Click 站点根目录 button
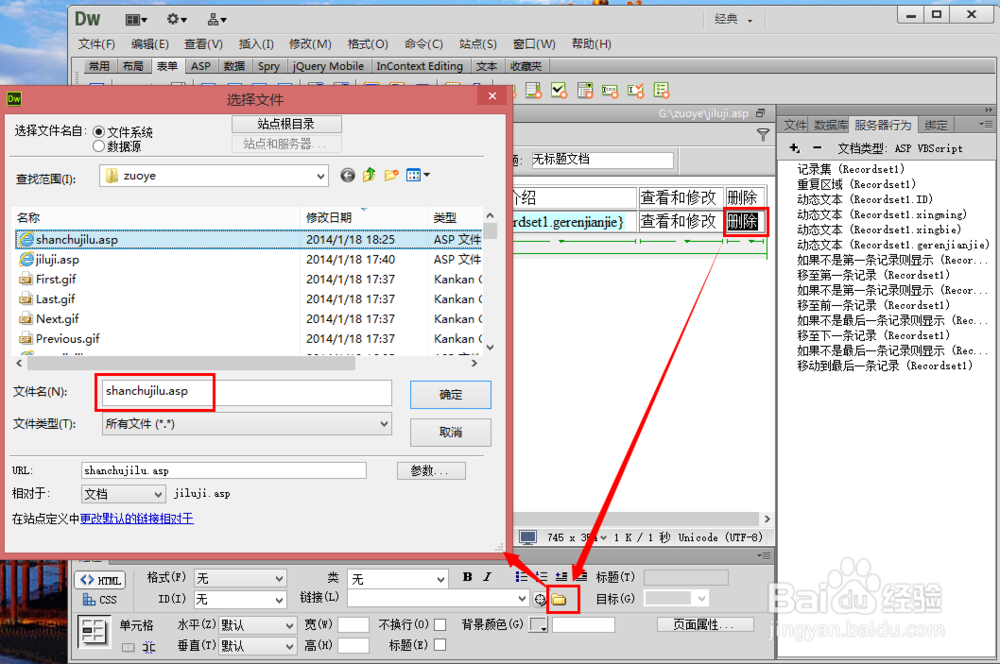The width and height of the screenshot is (1000, 664). (x=286, y=124)
